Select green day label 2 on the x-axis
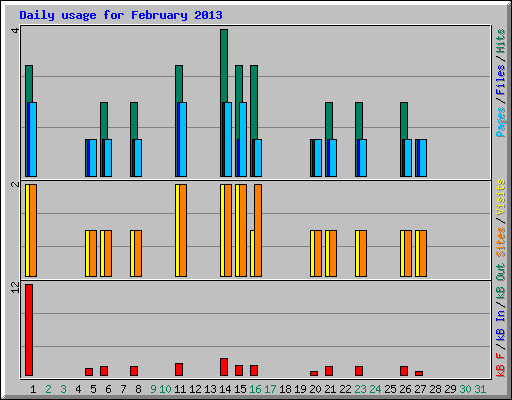 pos(48,389)
